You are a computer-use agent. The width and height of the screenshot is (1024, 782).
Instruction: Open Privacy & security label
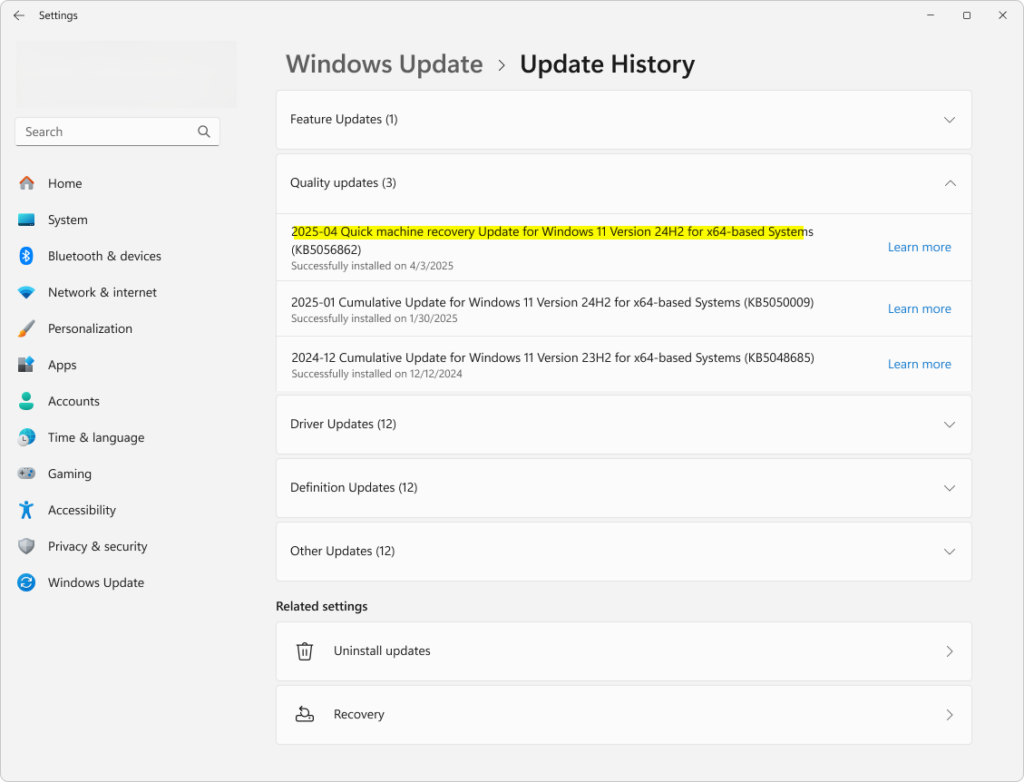click(x=97, y=547)
